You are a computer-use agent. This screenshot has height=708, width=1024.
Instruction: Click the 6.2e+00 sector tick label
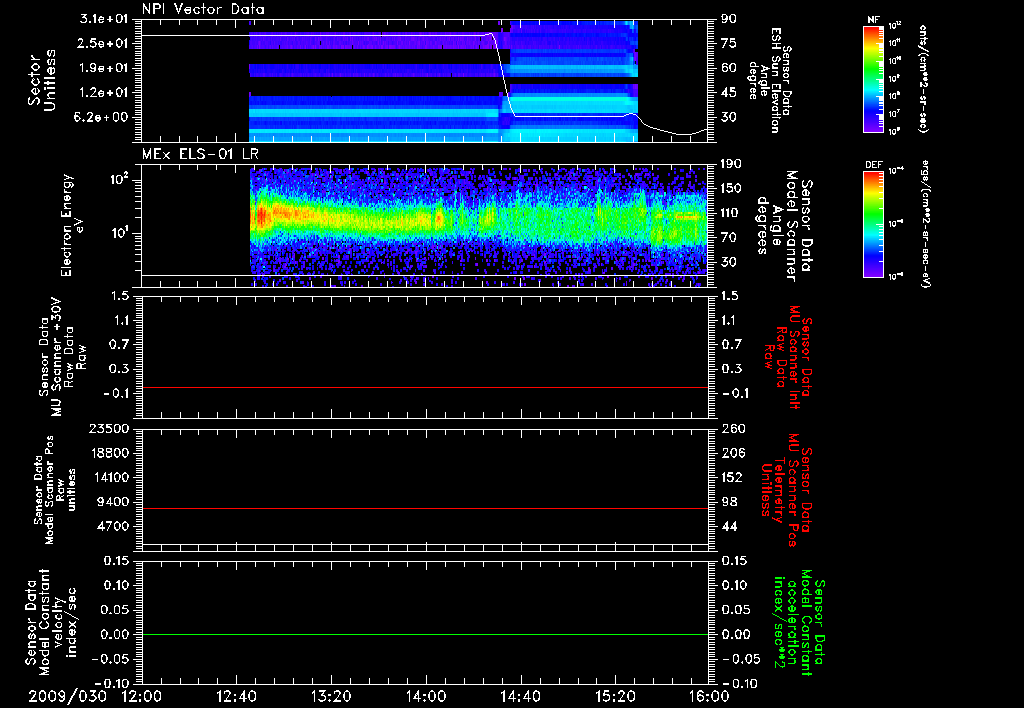click(x=102, y=117)
